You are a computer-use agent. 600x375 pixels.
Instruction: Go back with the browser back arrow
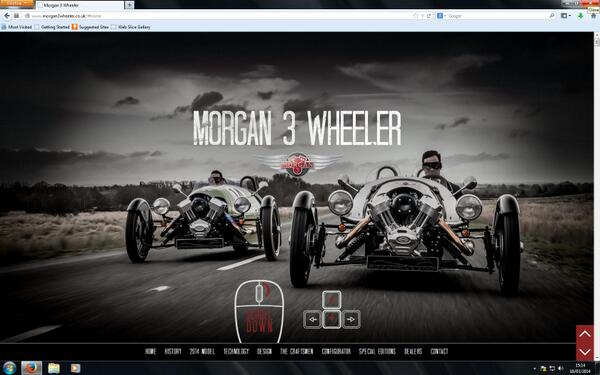click(x=7, y=16)
